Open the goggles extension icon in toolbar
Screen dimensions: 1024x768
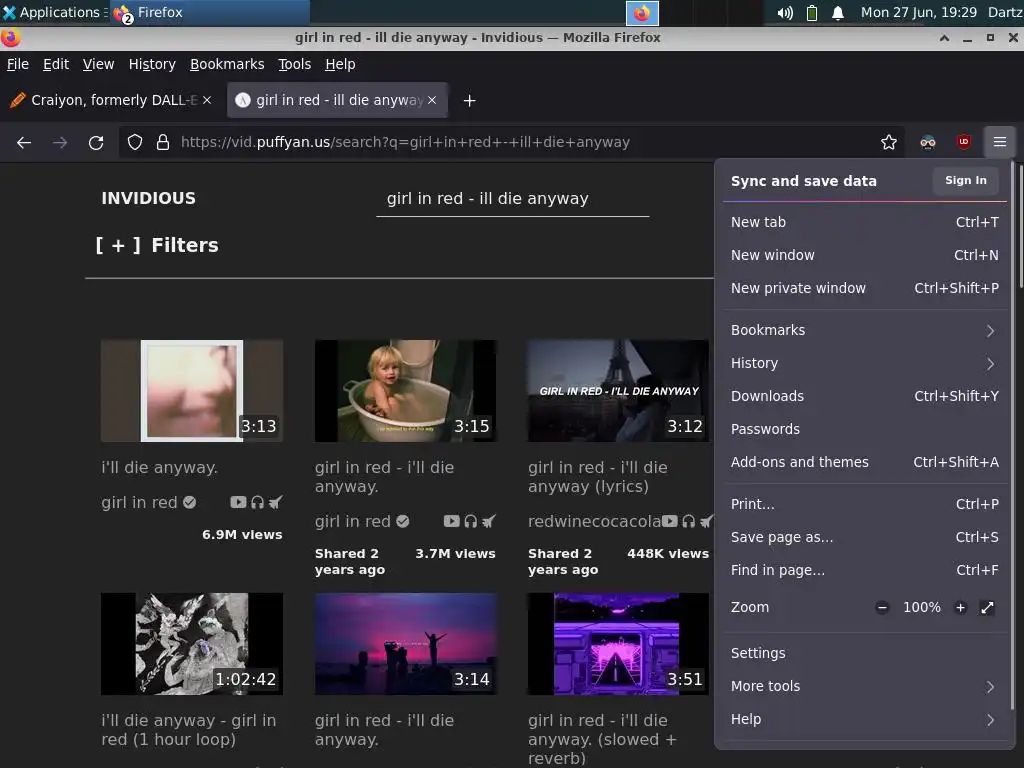[928, 142]
